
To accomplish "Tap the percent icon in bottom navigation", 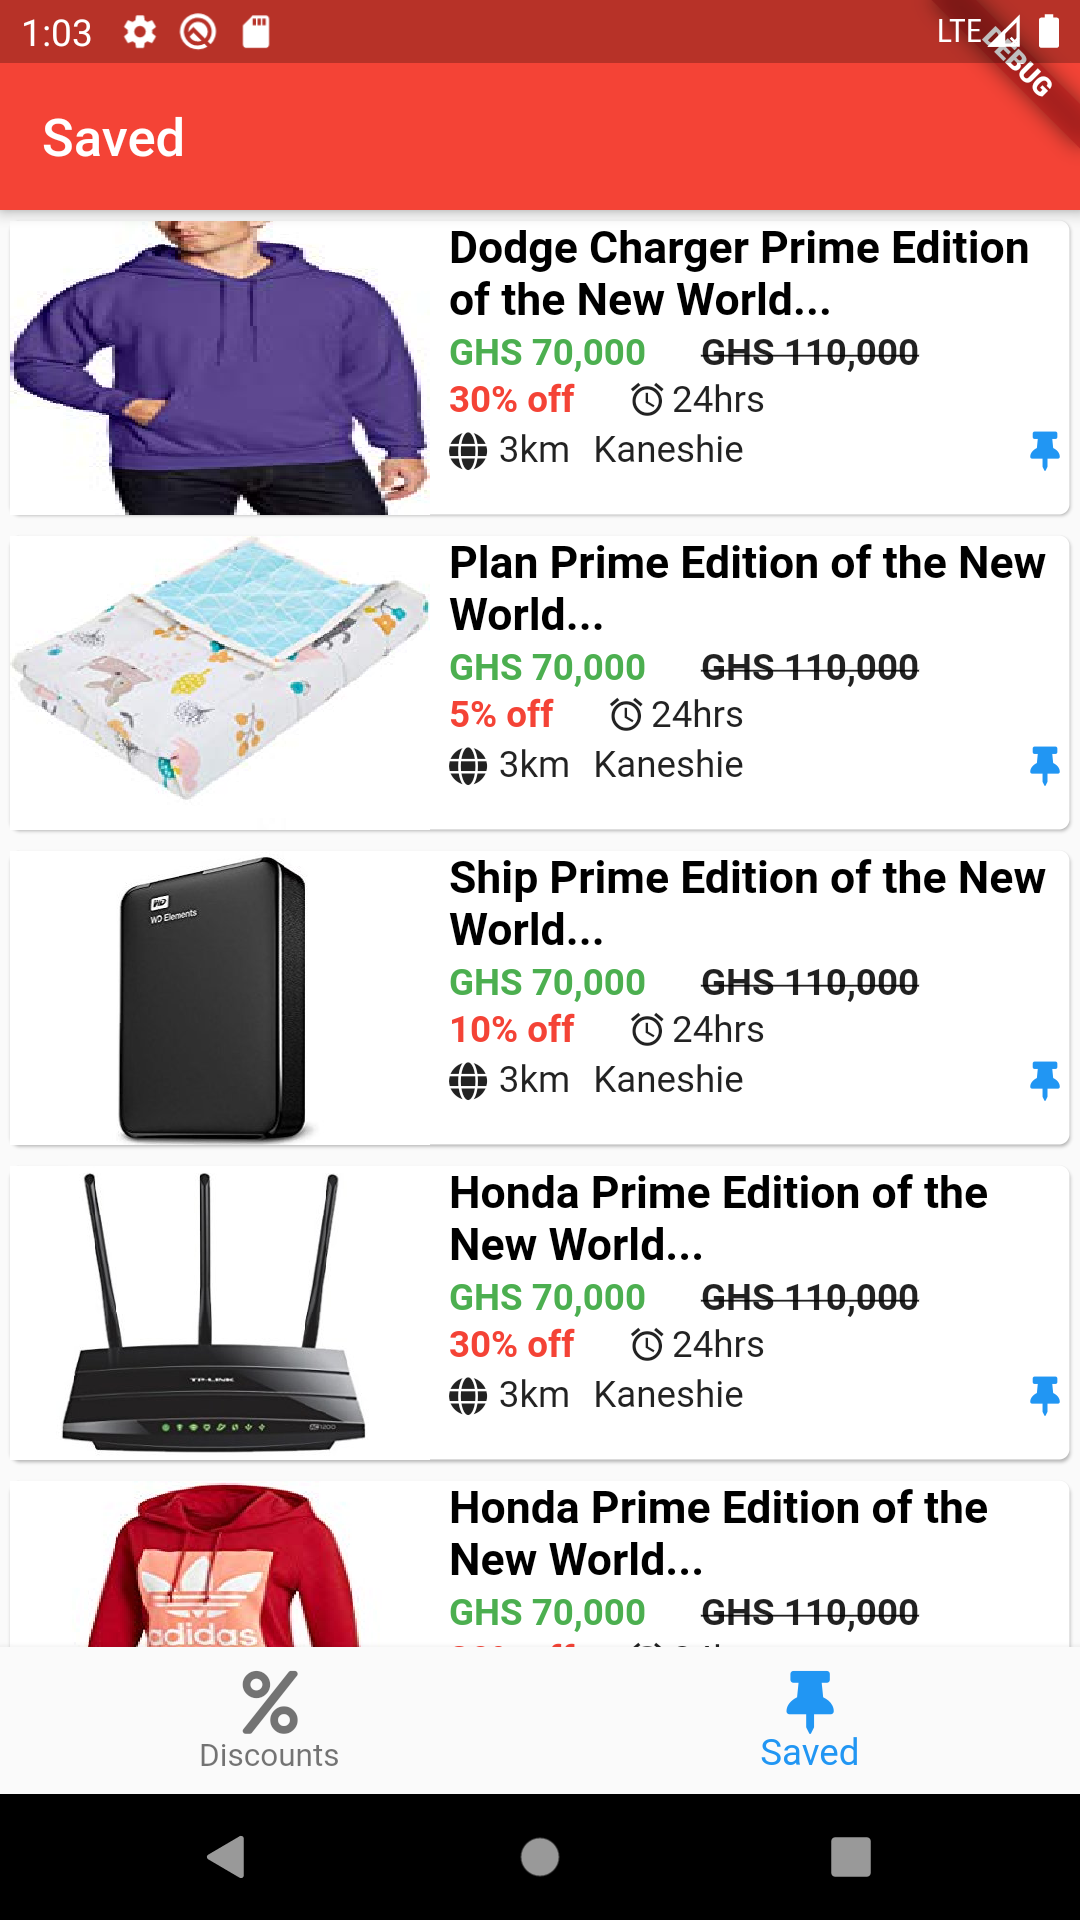I will [270, 1702].
